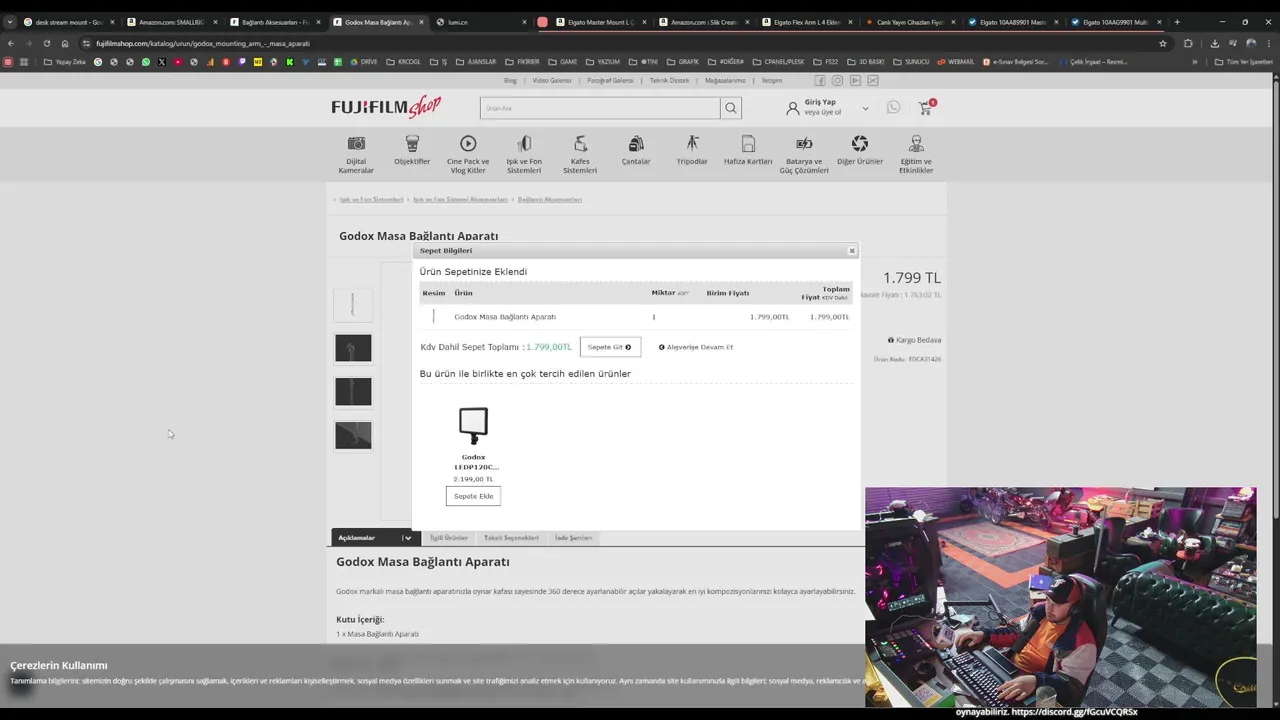Click Bağlantı Aksesuarları breadcrumb link
This screenshot has width=1280, height=720.
[550, 200]
